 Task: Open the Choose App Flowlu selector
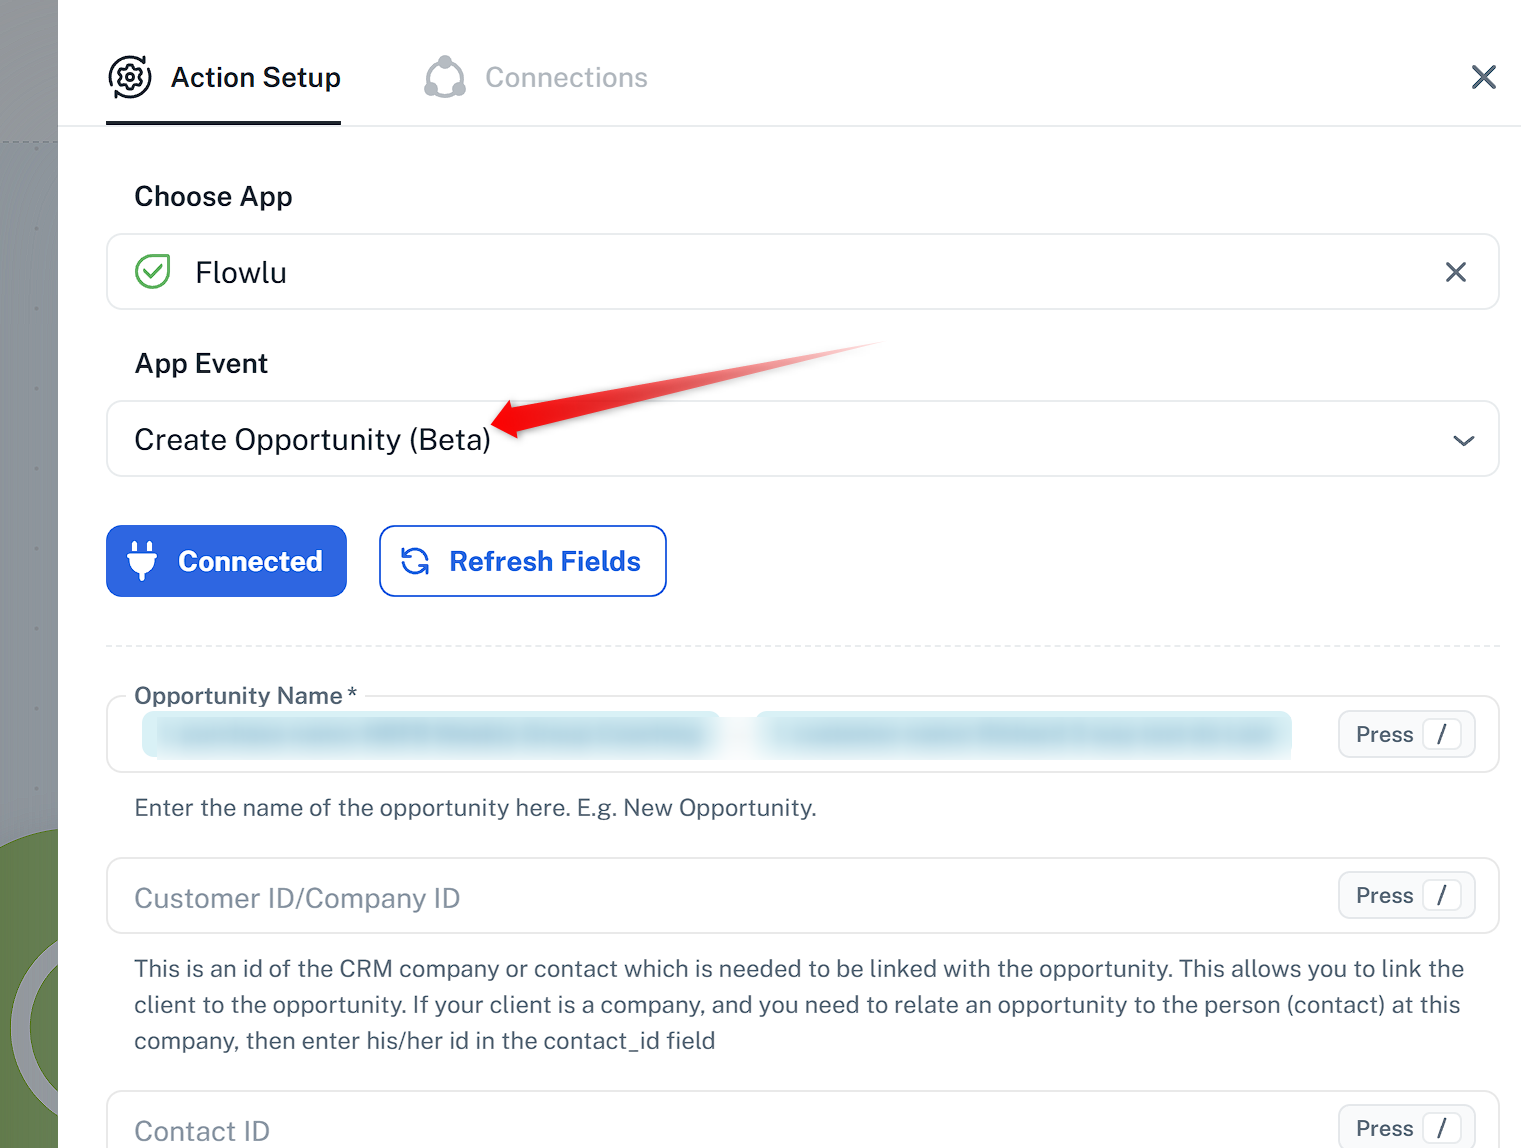[x=802, y=272]
